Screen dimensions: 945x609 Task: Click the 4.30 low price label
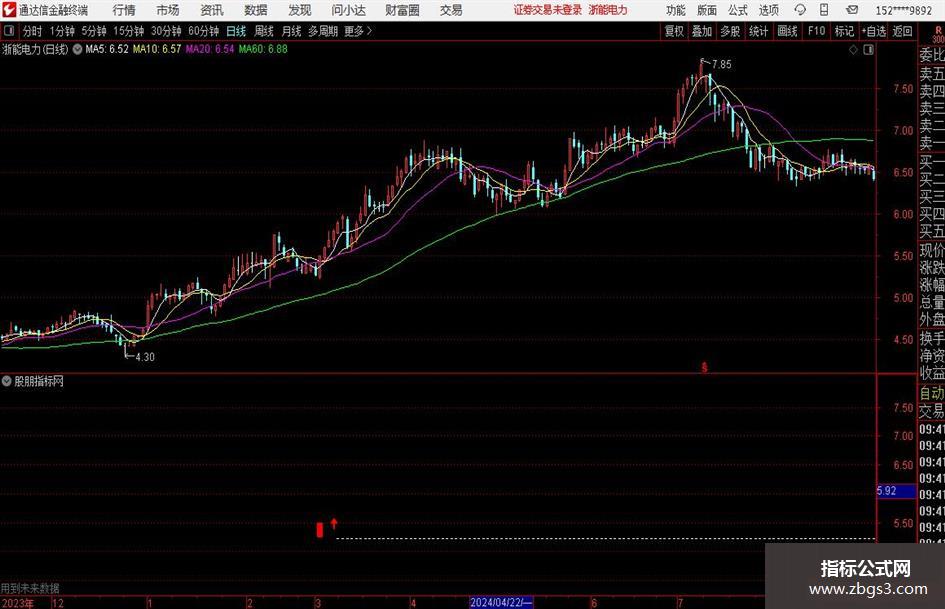(x=145, y=357)
